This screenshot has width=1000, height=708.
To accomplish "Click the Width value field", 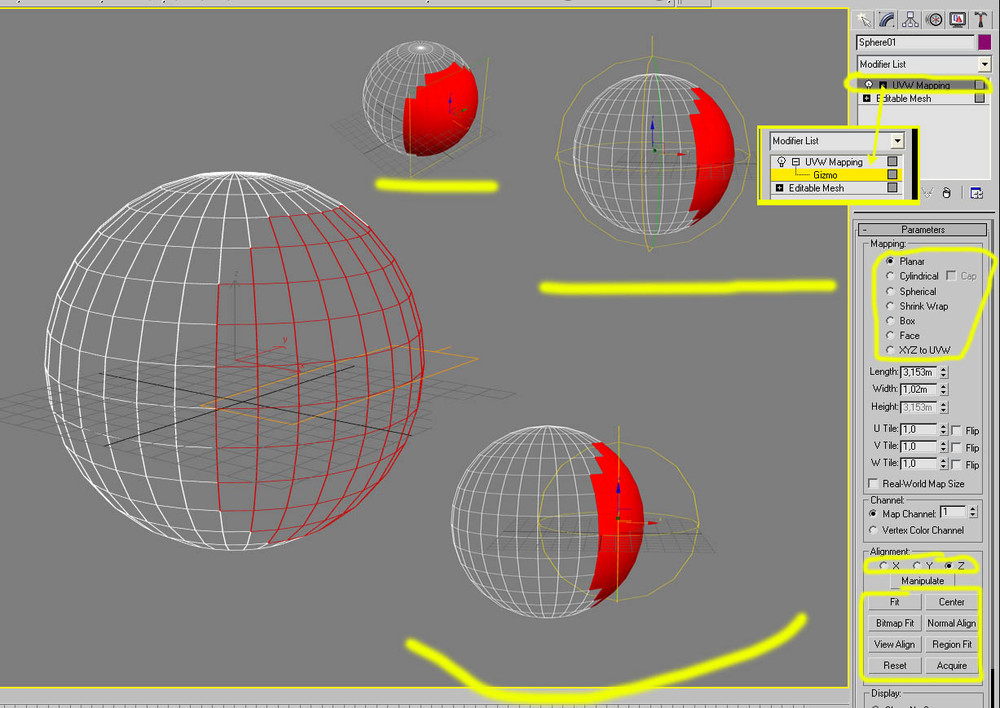I will tap(919, 389).
